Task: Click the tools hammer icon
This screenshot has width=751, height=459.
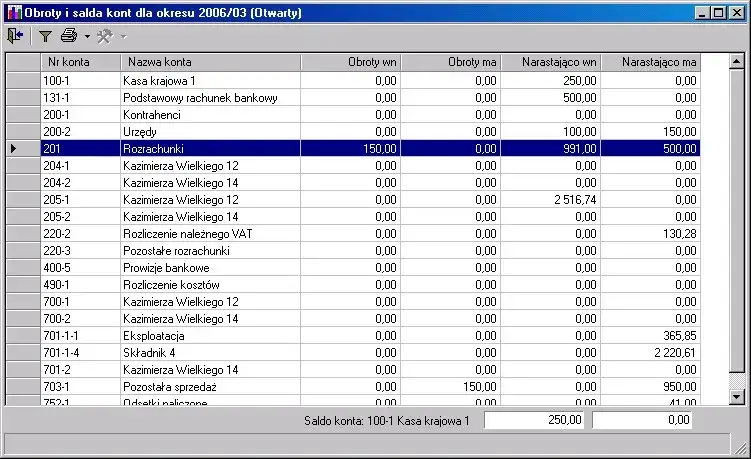Action: 104,36
